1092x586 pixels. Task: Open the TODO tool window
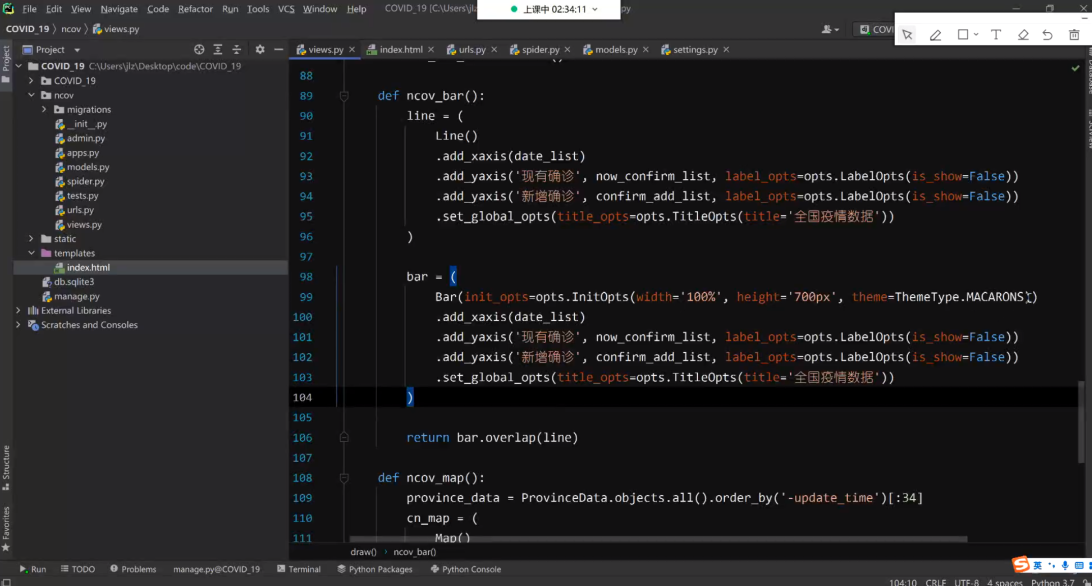coord(77,569)
